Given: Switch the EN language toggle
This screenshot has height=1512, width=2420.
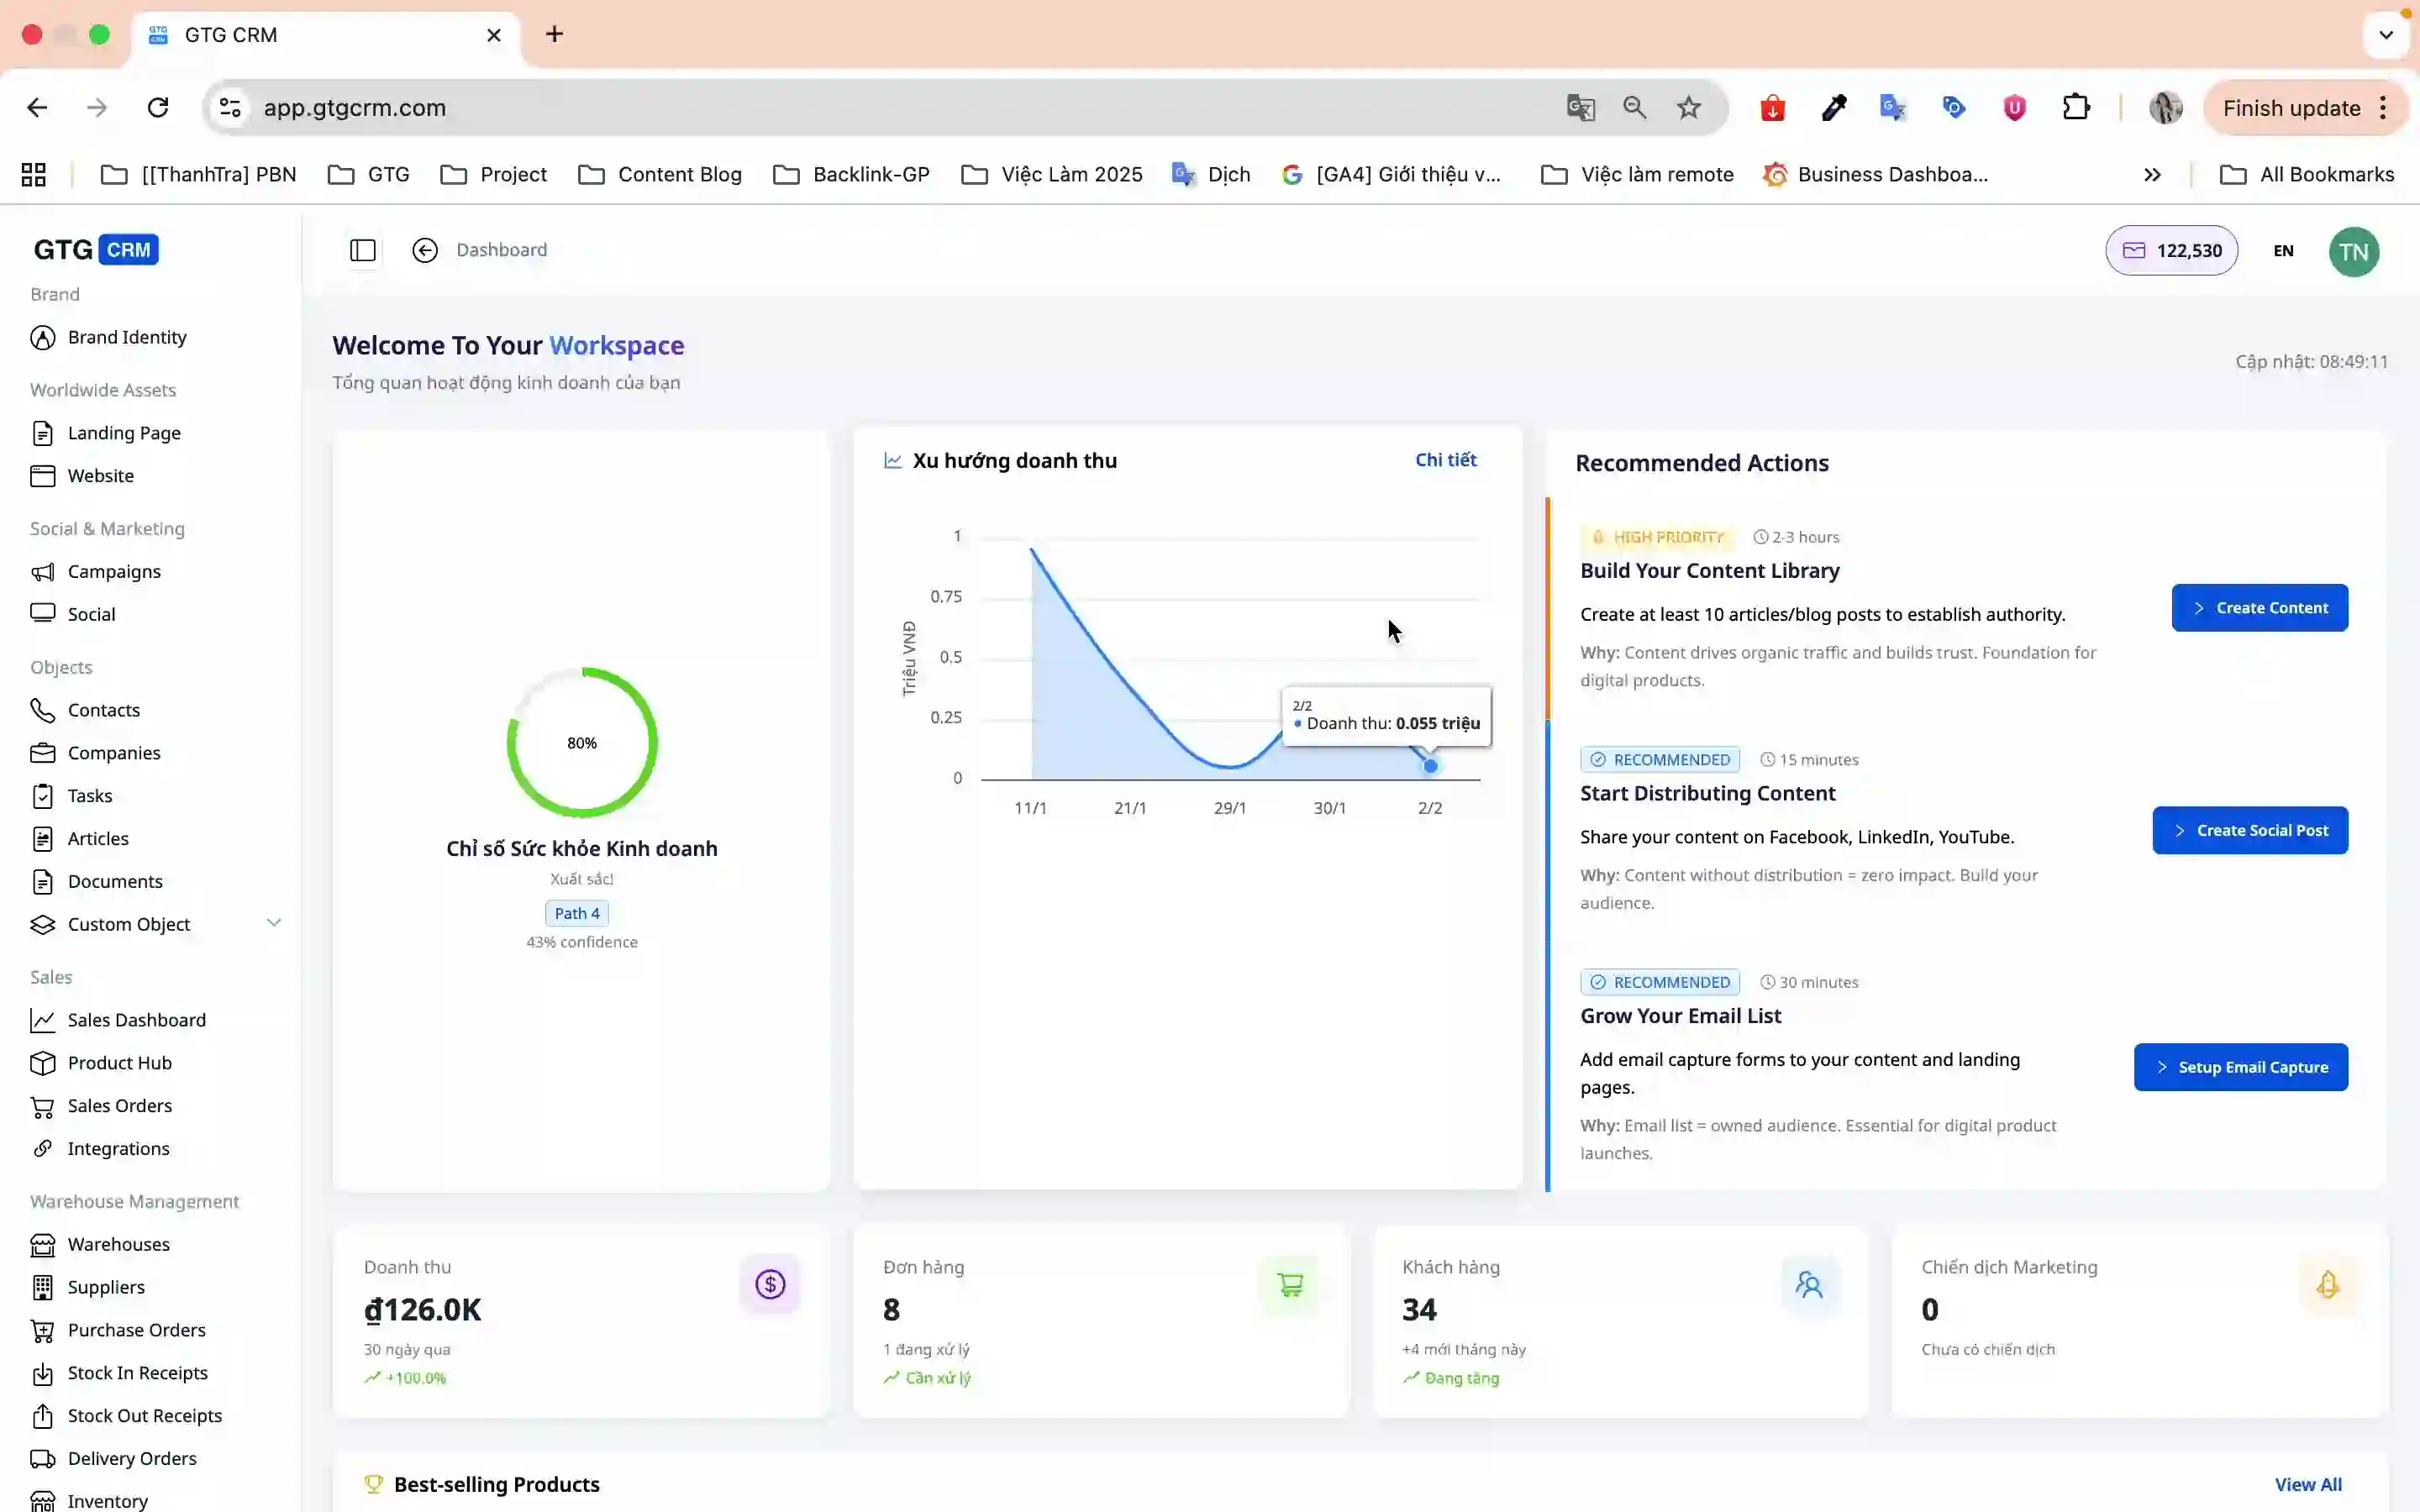Looking at the screenshot, I should point(2283,250).
